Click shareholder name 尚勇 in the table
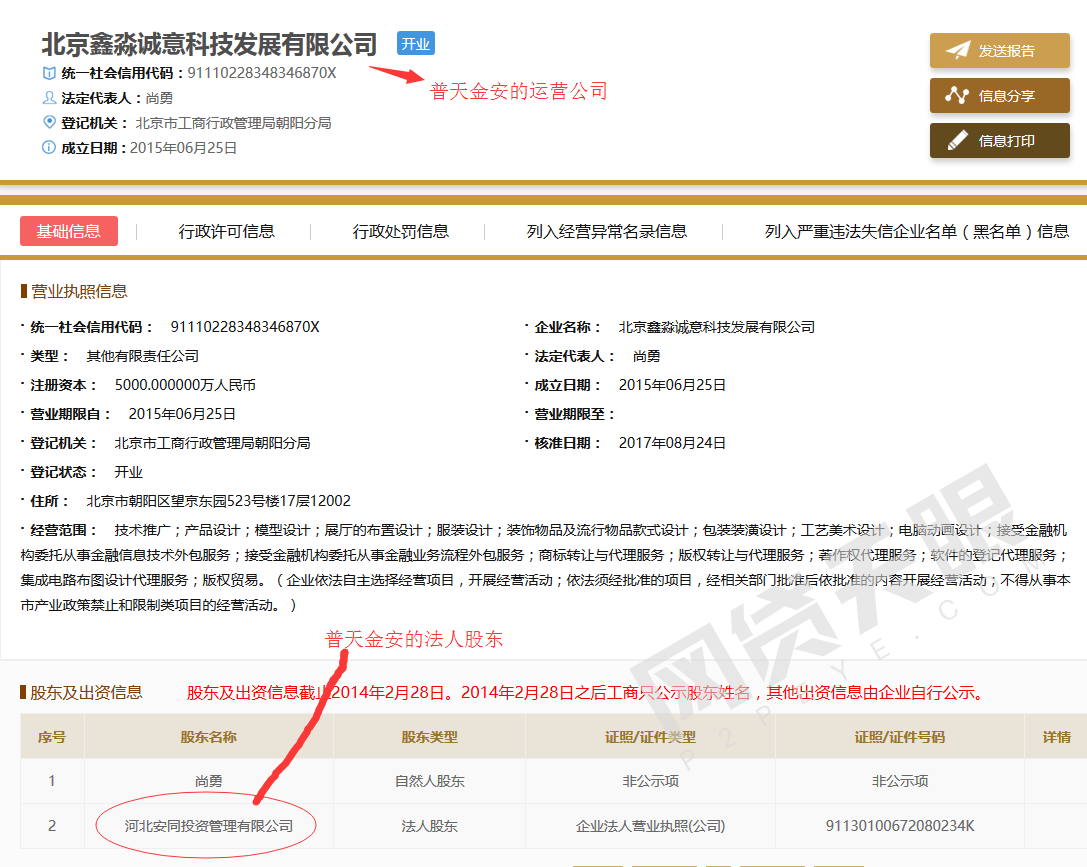This screenshot has width=1087, height=867. tap(209, 781)
